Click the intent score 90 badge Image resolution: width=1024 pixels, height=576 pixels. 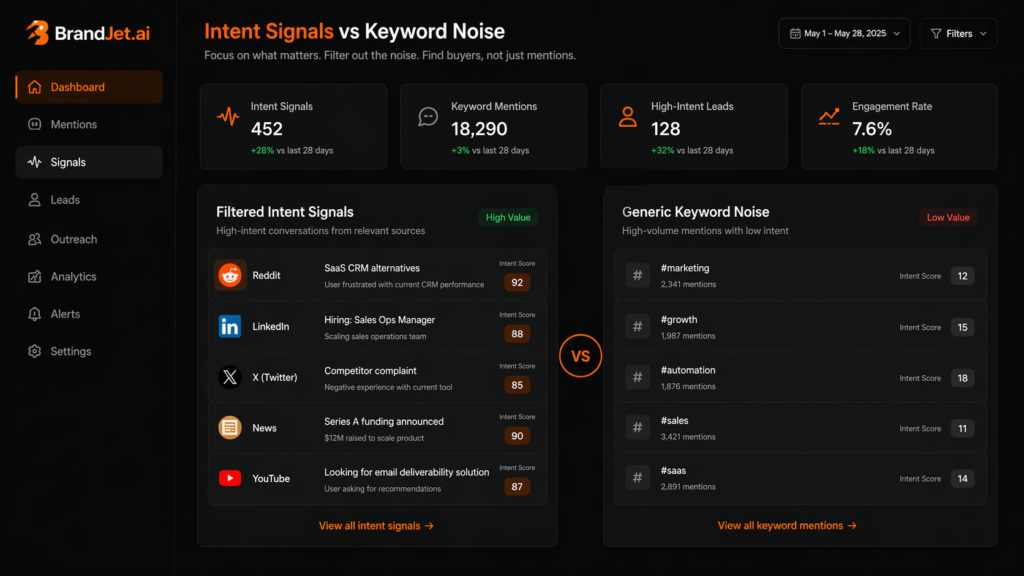(x=517, y=436)
